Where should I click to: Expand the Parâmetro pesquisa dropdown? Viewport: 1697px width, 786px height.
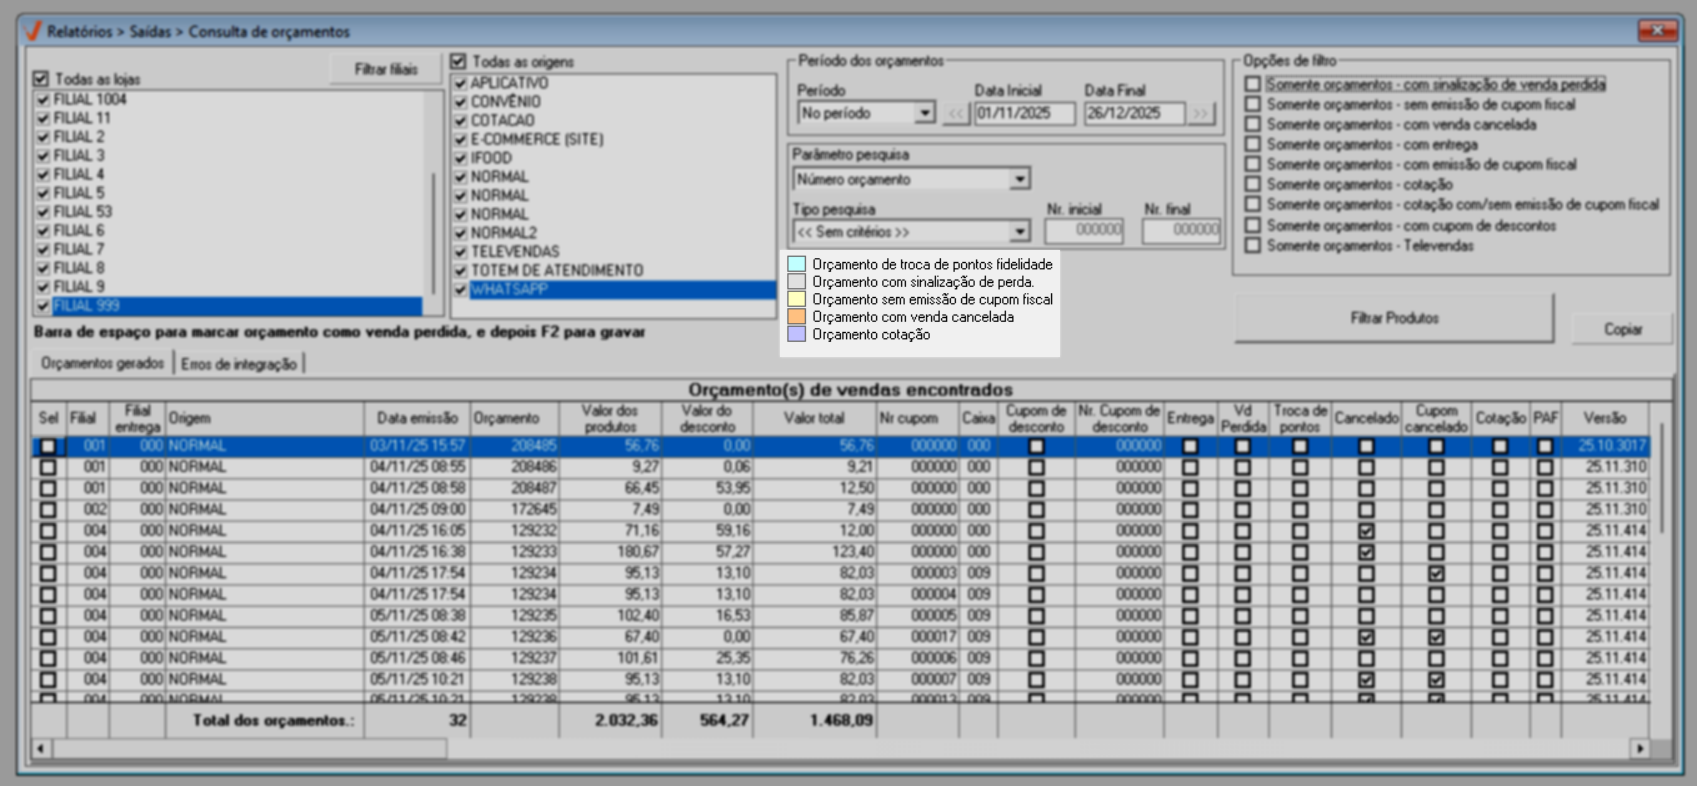pyautogui.click(x=1019, y=180)
